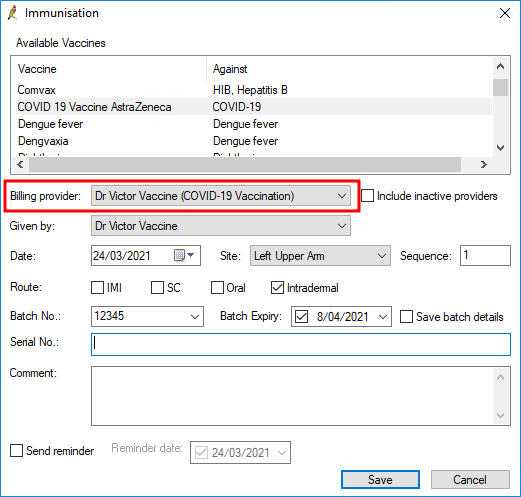Click vaccine list scroll down arrow

click(500, 148)
